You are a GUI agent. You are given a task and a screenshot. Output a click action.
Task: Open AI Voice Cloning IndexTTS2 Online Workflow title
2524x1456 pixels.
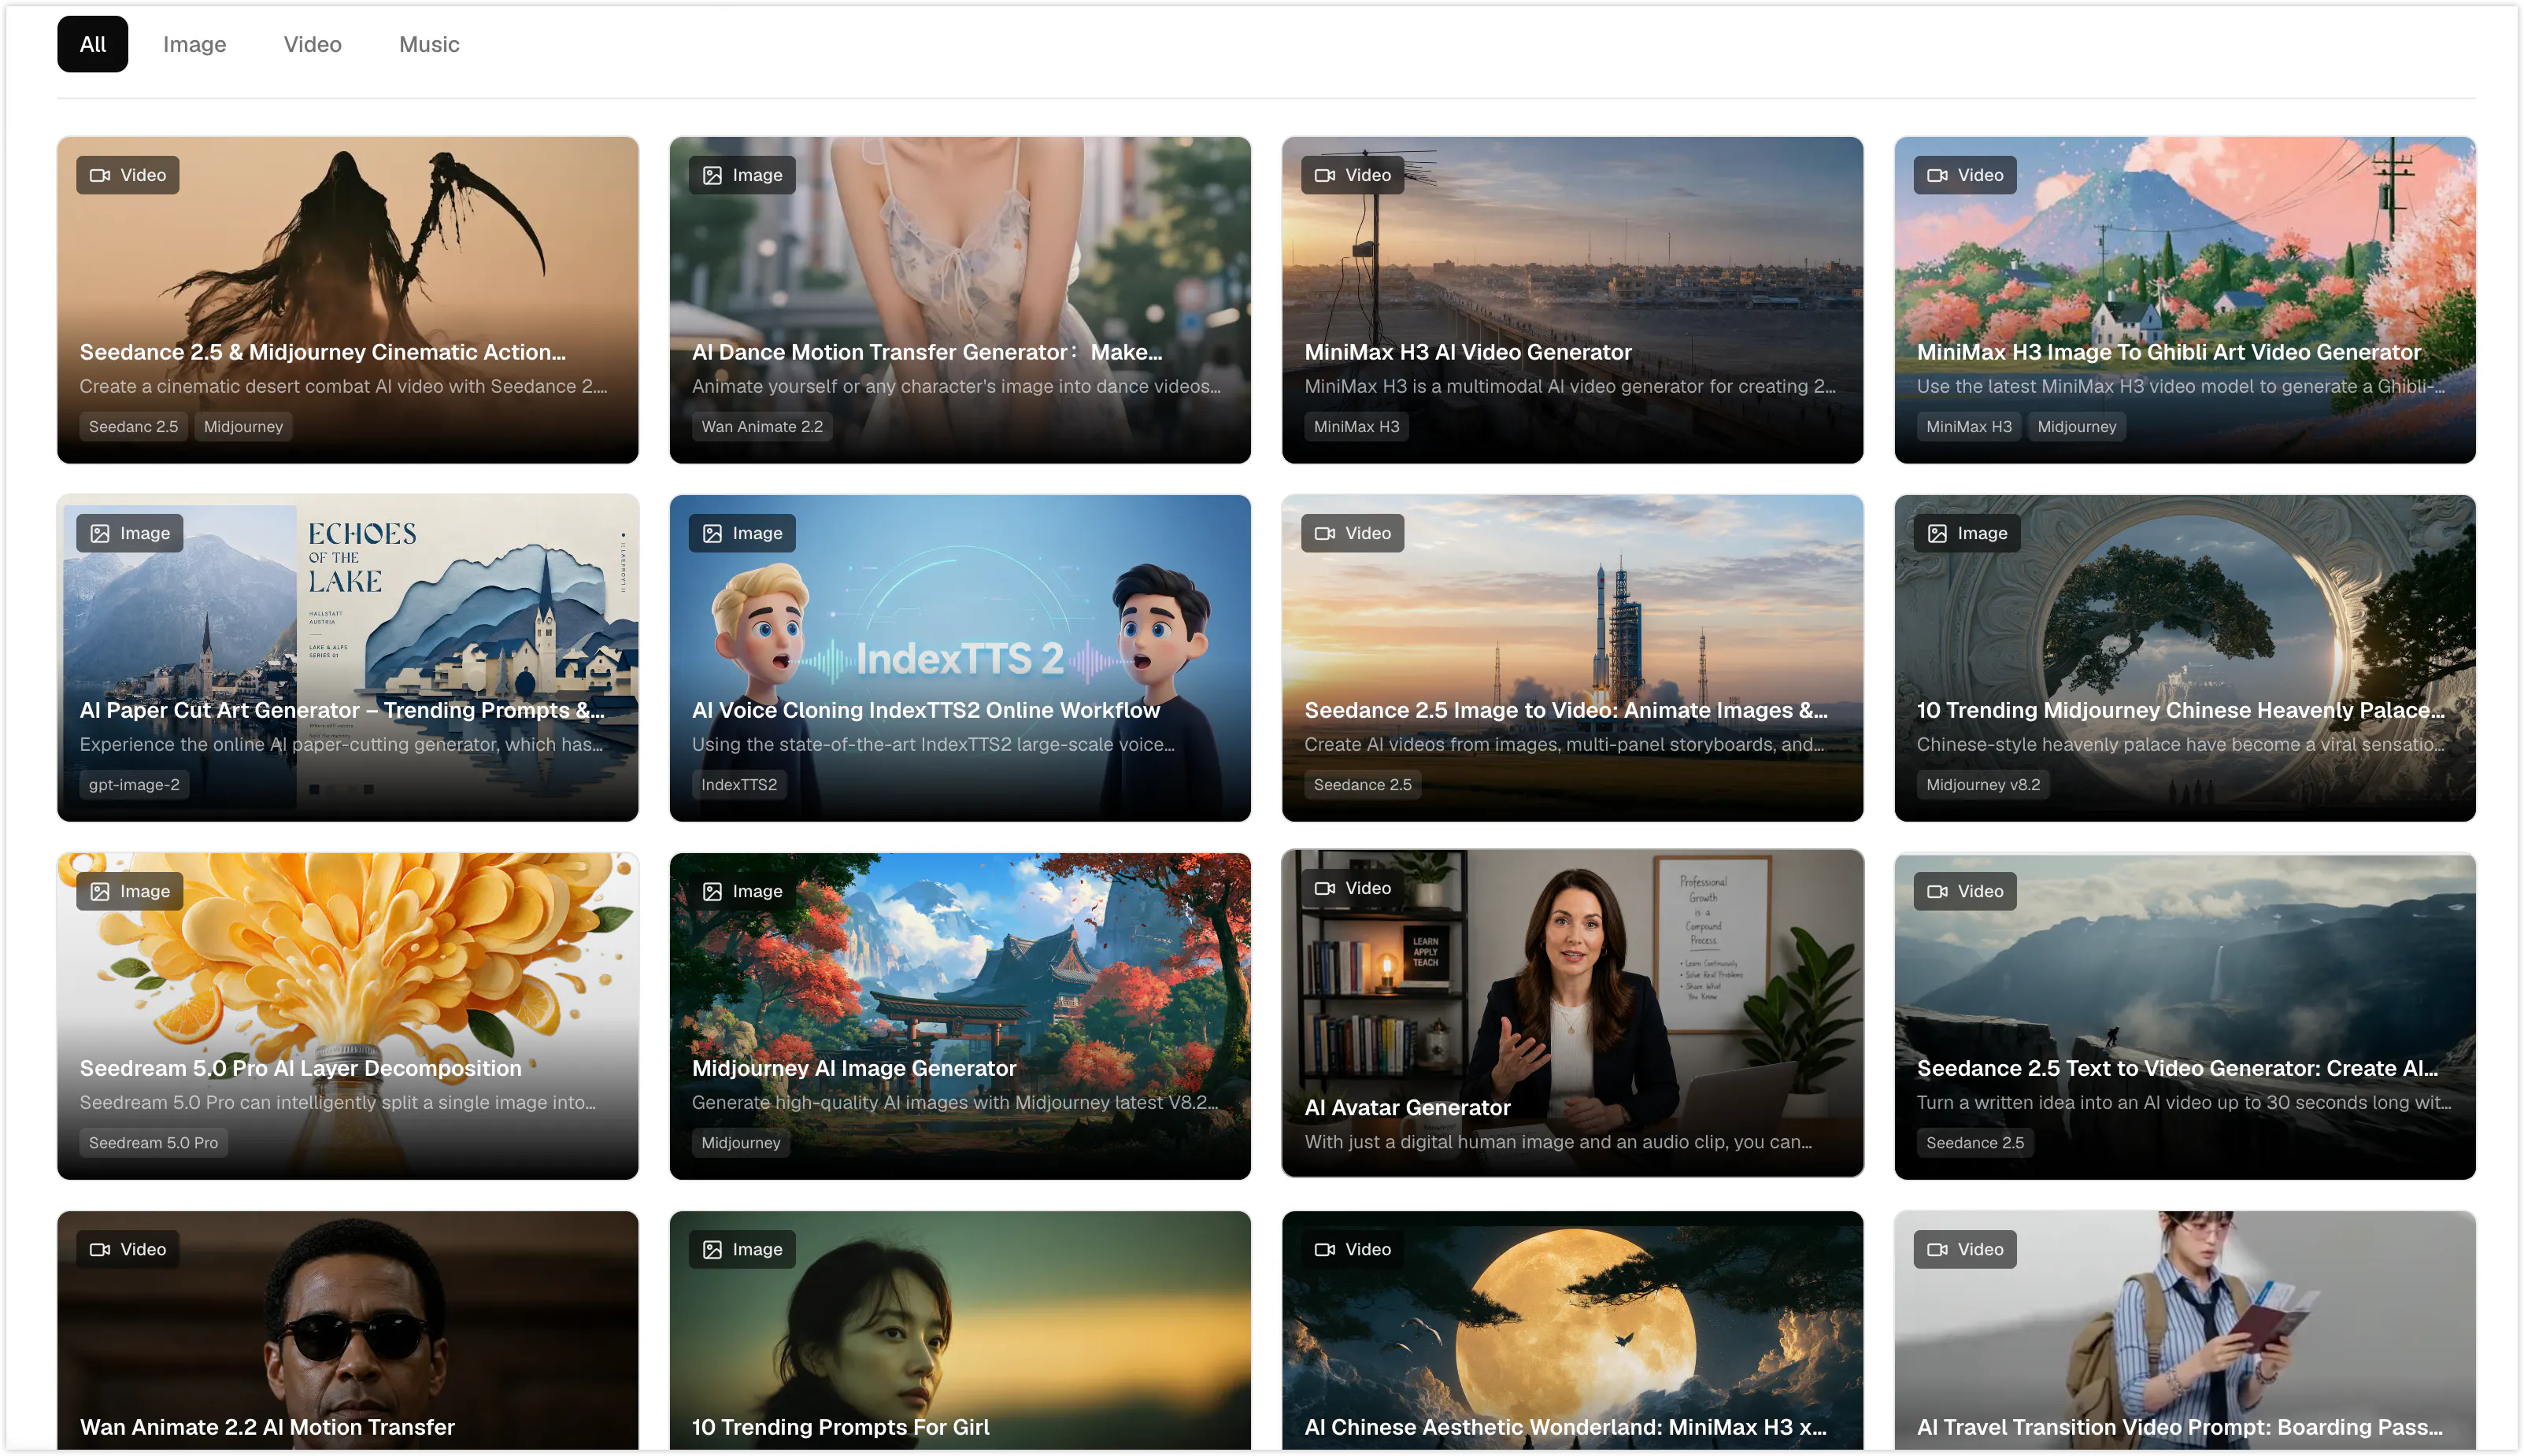[926, 710]
